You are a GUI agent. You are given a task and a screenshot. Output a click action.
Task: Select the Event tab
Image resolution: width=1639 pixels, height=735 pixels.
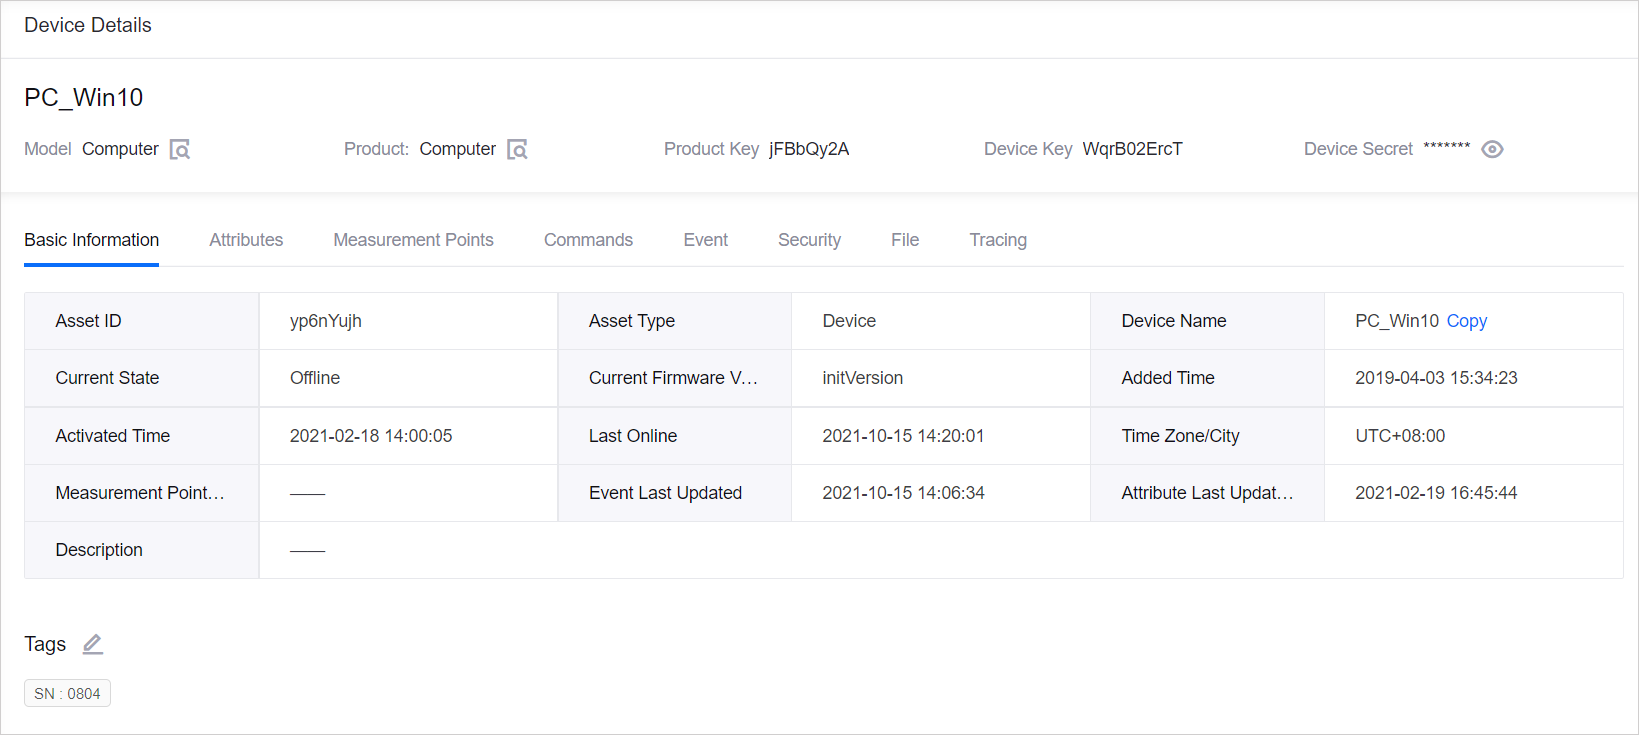pyautogui.click(x=705, y=240)
